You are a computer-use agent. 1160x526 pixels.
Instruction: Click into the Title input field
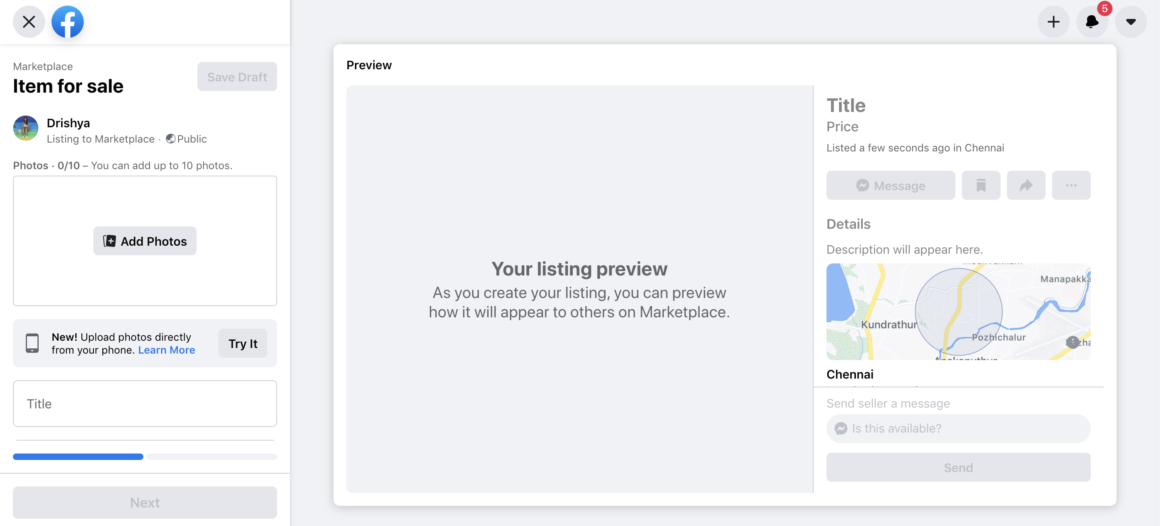click(x=145, y=404)
